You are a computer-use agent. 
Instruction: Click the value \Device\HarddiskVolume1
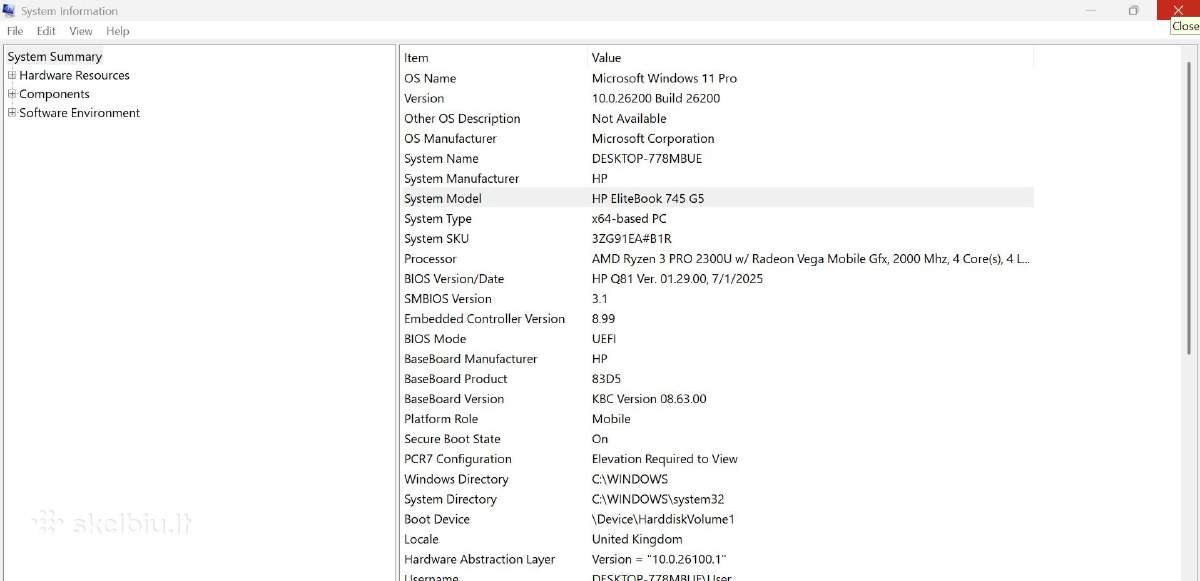[663, 518]
